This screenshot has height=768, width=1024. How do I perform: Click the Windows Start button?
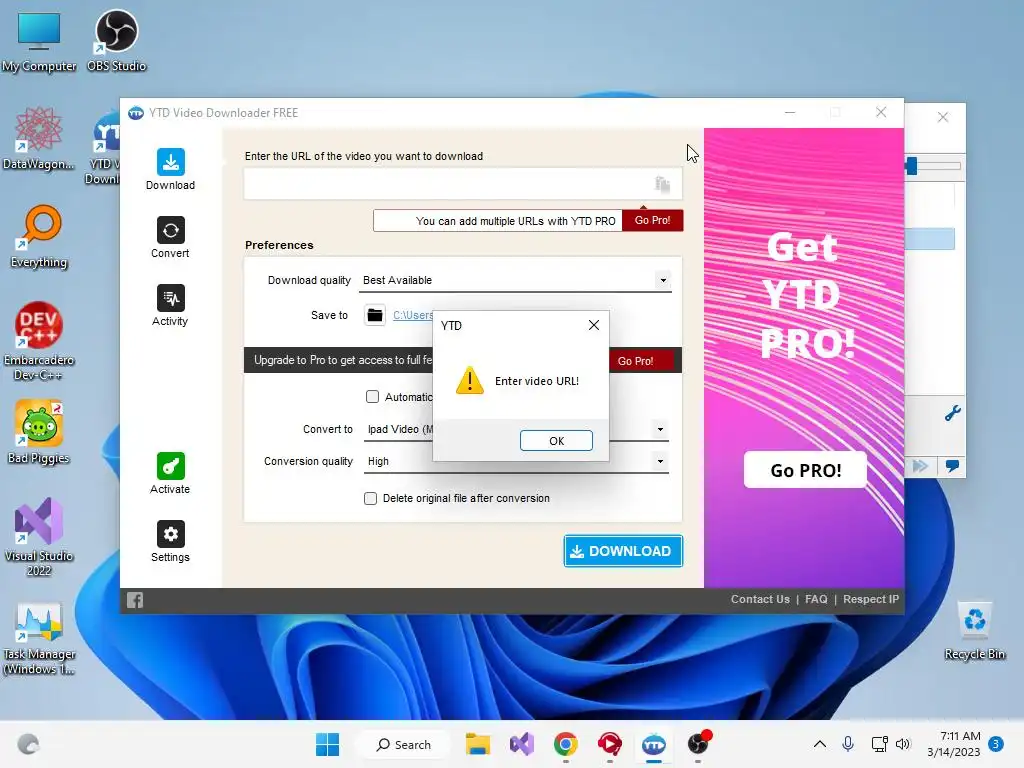pyautogui.click(x=327, y=744)
